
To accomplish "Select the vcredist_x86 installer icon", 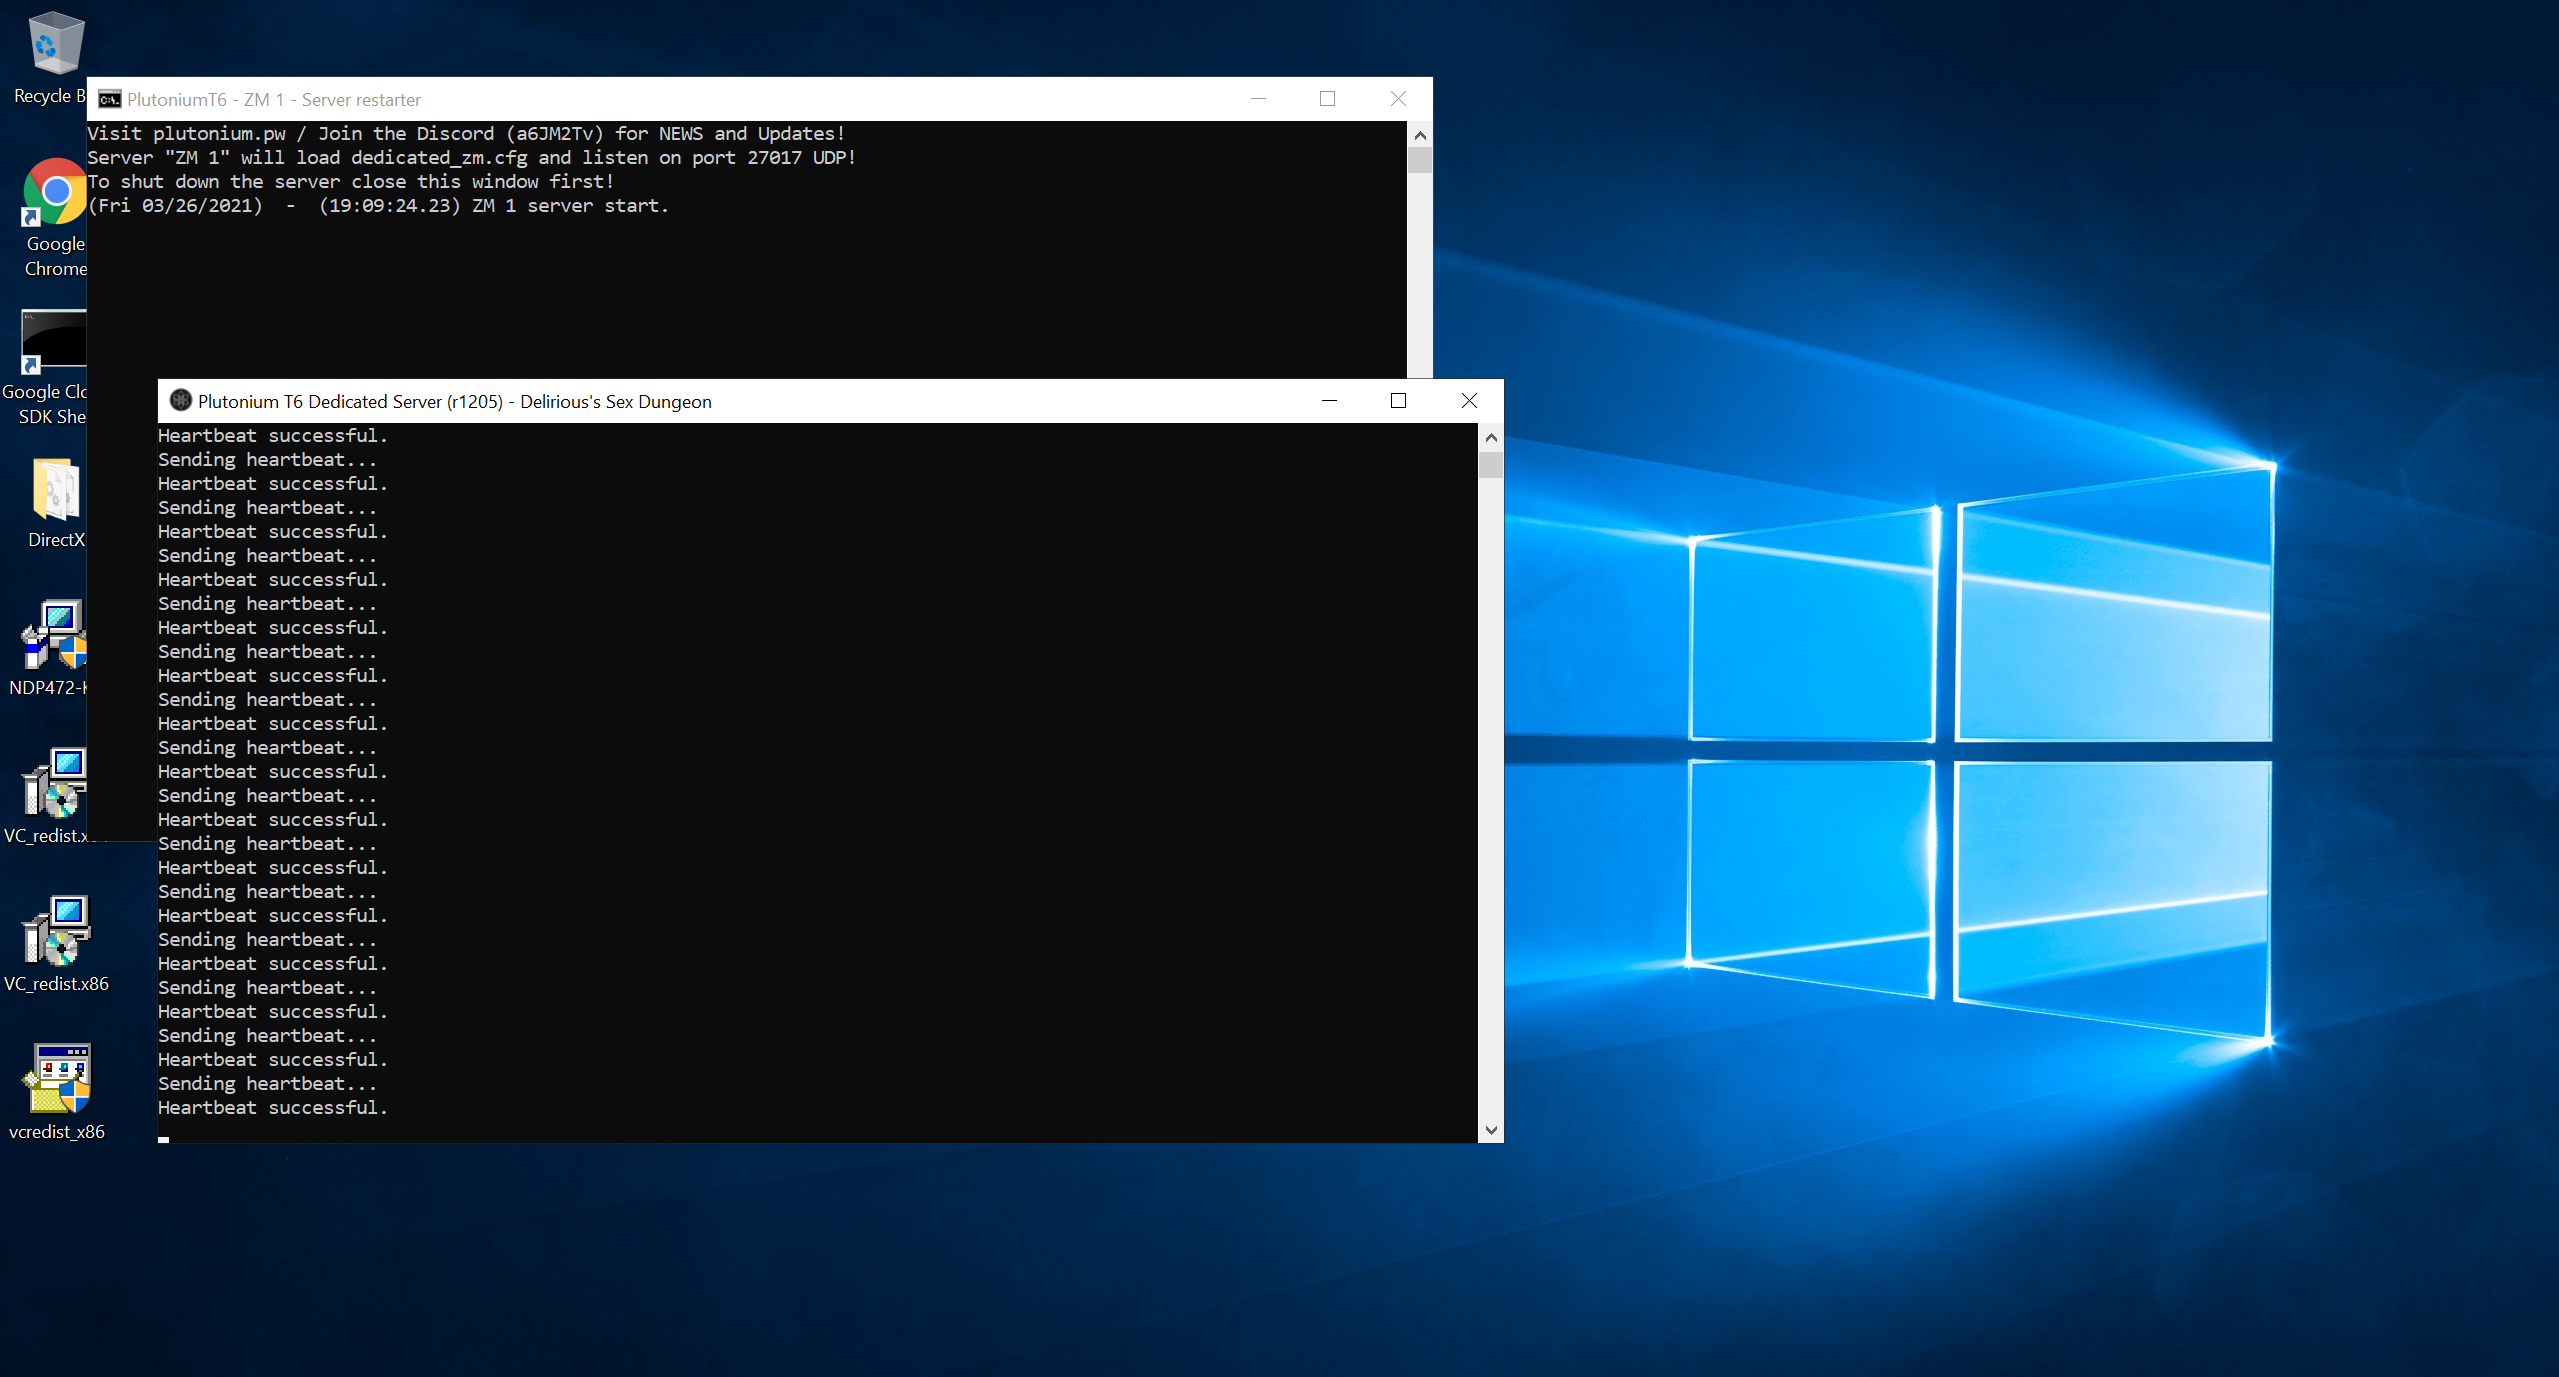I will 56,1092.
